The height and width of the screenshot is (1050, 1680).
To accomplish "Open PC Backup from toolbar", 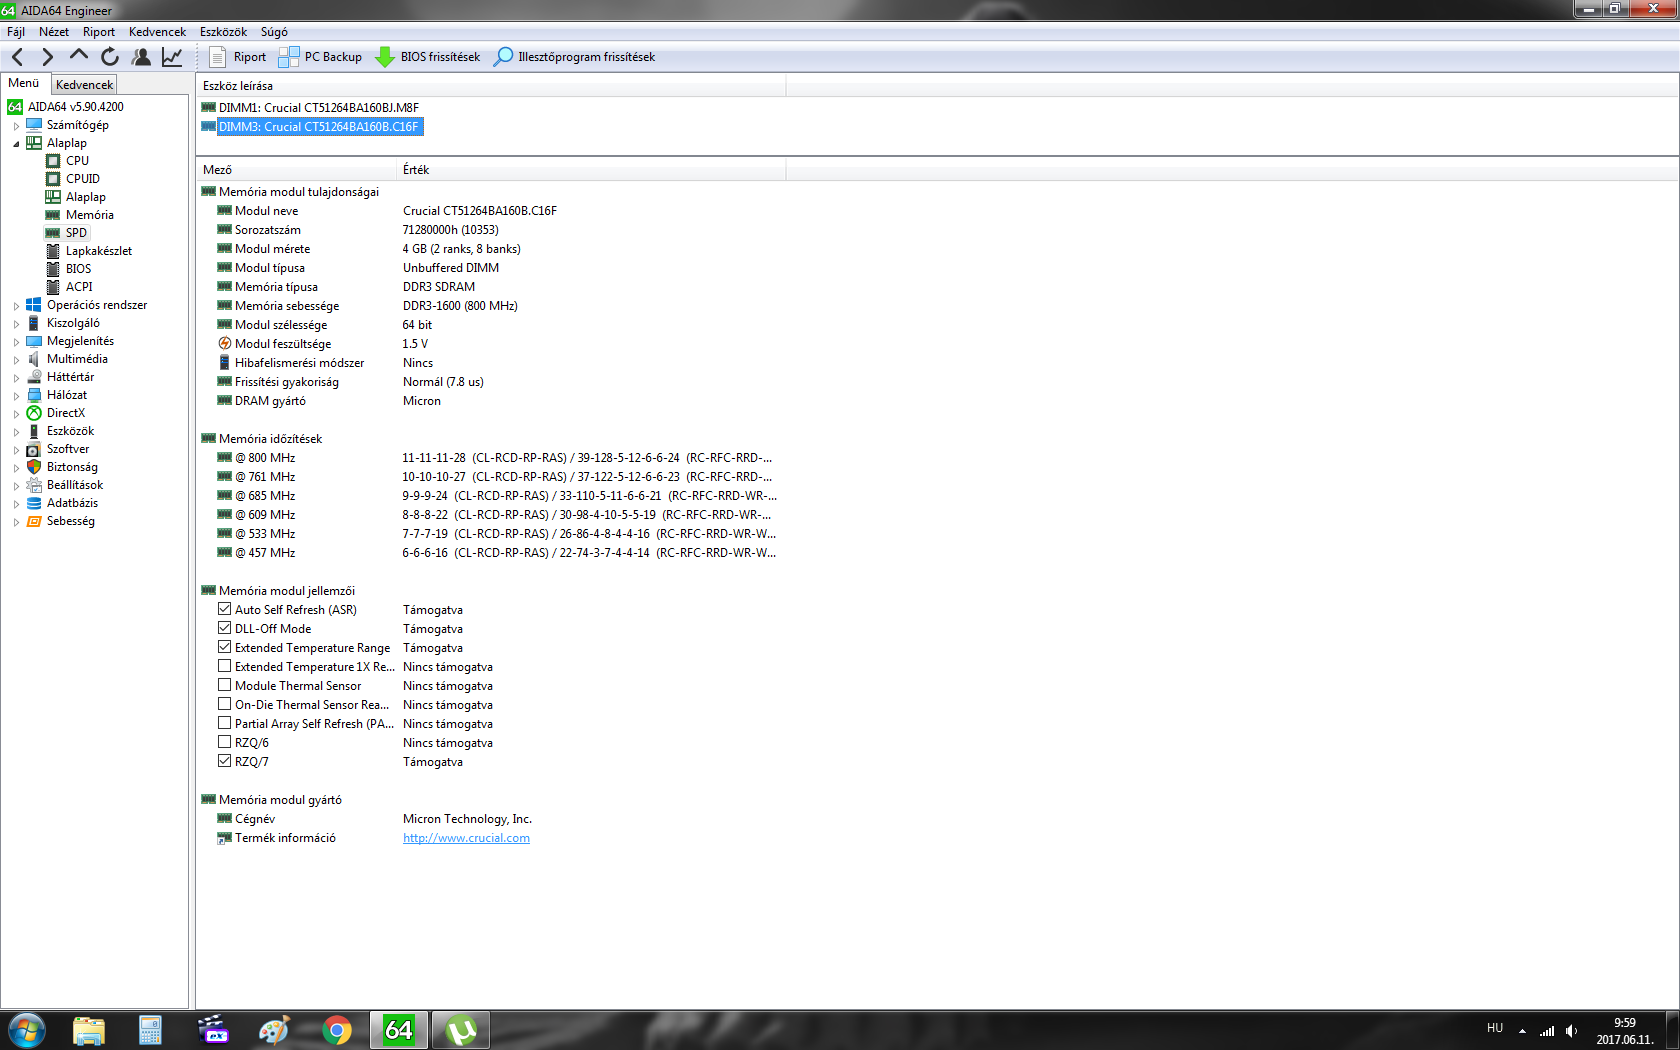I will tap(320, 57).
